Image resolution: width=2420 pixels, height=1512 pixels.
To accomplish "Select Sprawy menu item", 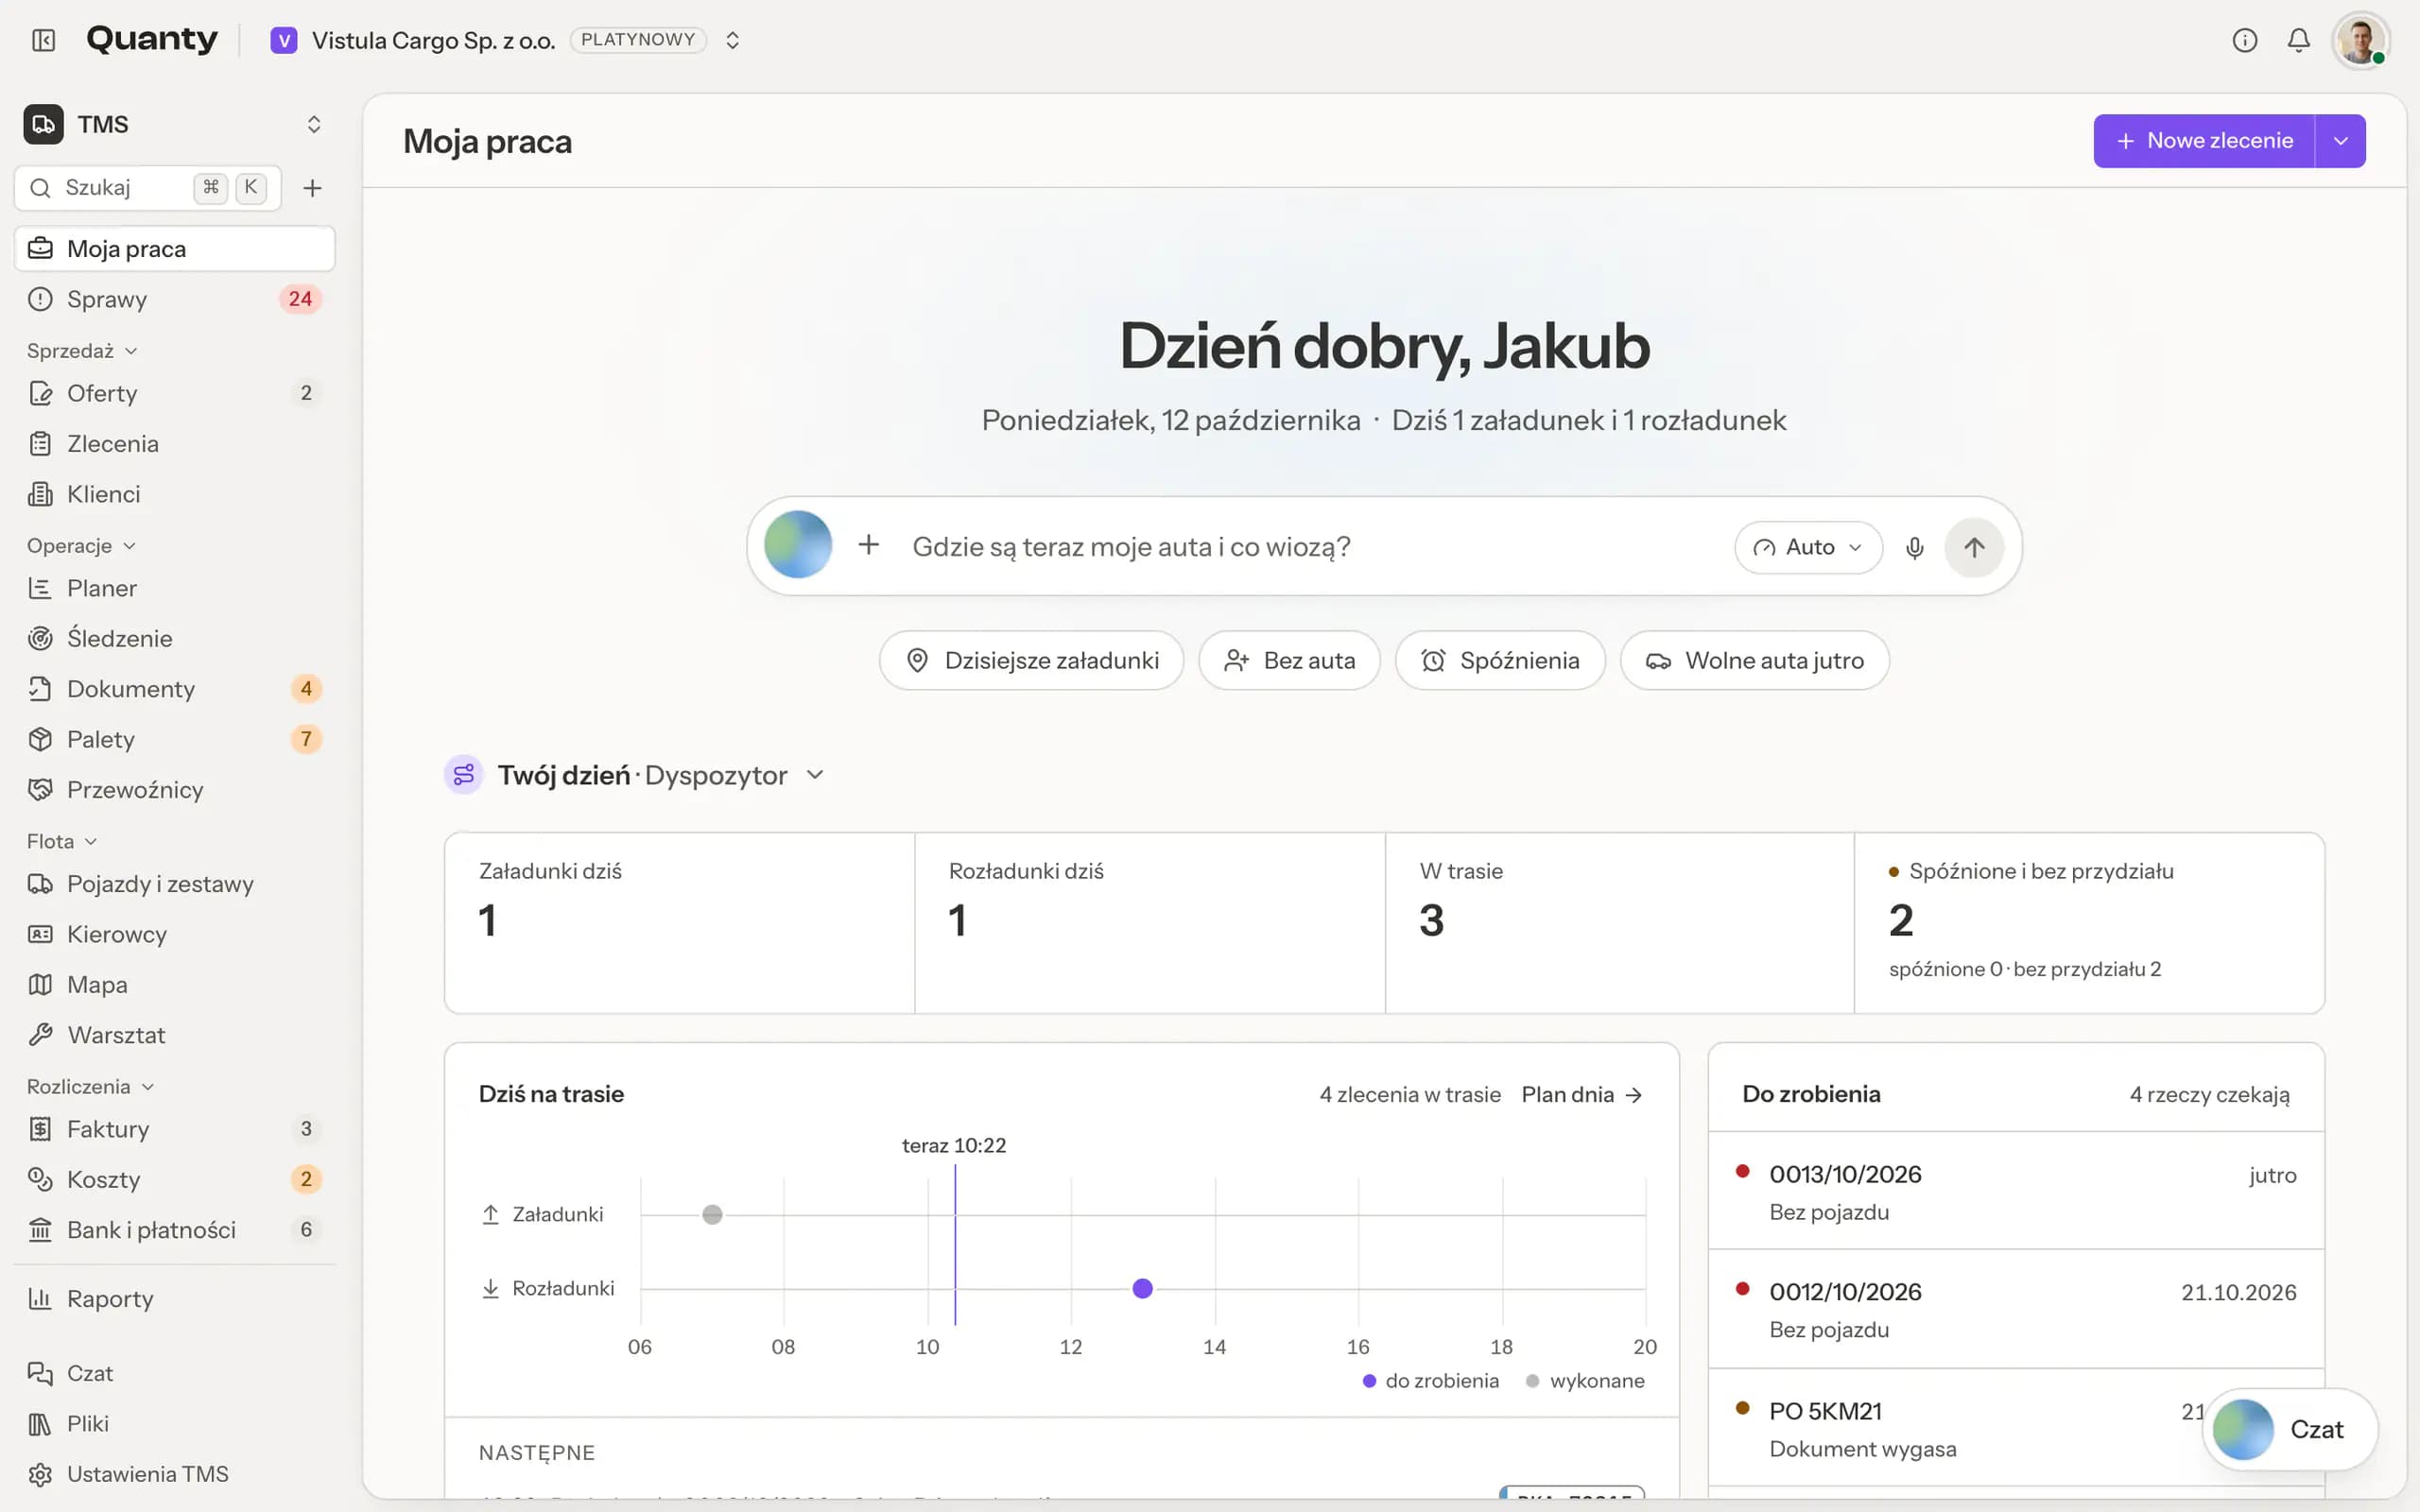I will (x=174, y=299).
